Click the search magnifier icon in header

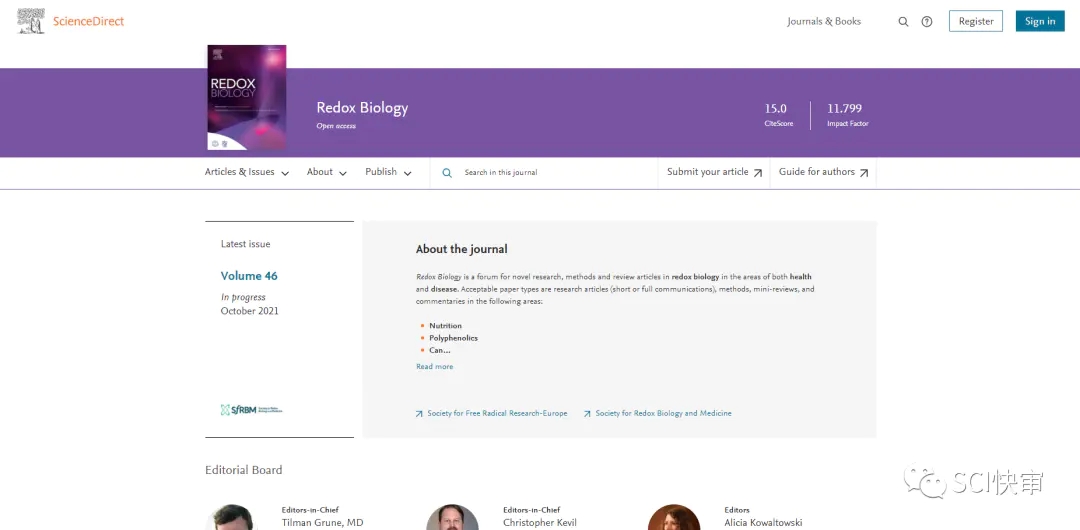[903, 21]
